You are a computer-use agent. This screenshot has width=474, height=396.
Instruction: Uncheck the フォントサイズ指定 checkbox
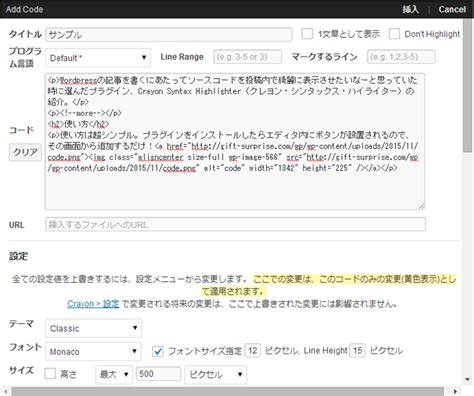pyautogui.click(x=158, y=351)
